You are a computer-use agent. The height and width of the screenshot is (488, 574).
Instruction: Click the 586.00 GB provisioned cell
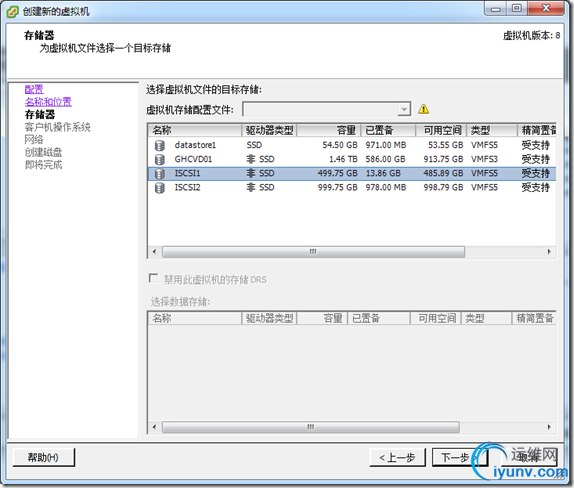pyautogui.click(x=385, y=159)
